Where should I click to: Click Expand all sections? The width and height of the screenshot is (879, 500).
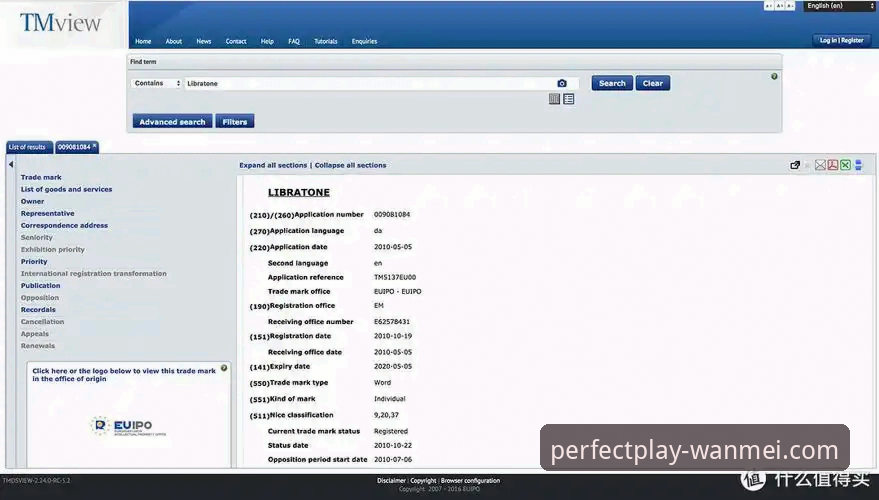(273, 165)
